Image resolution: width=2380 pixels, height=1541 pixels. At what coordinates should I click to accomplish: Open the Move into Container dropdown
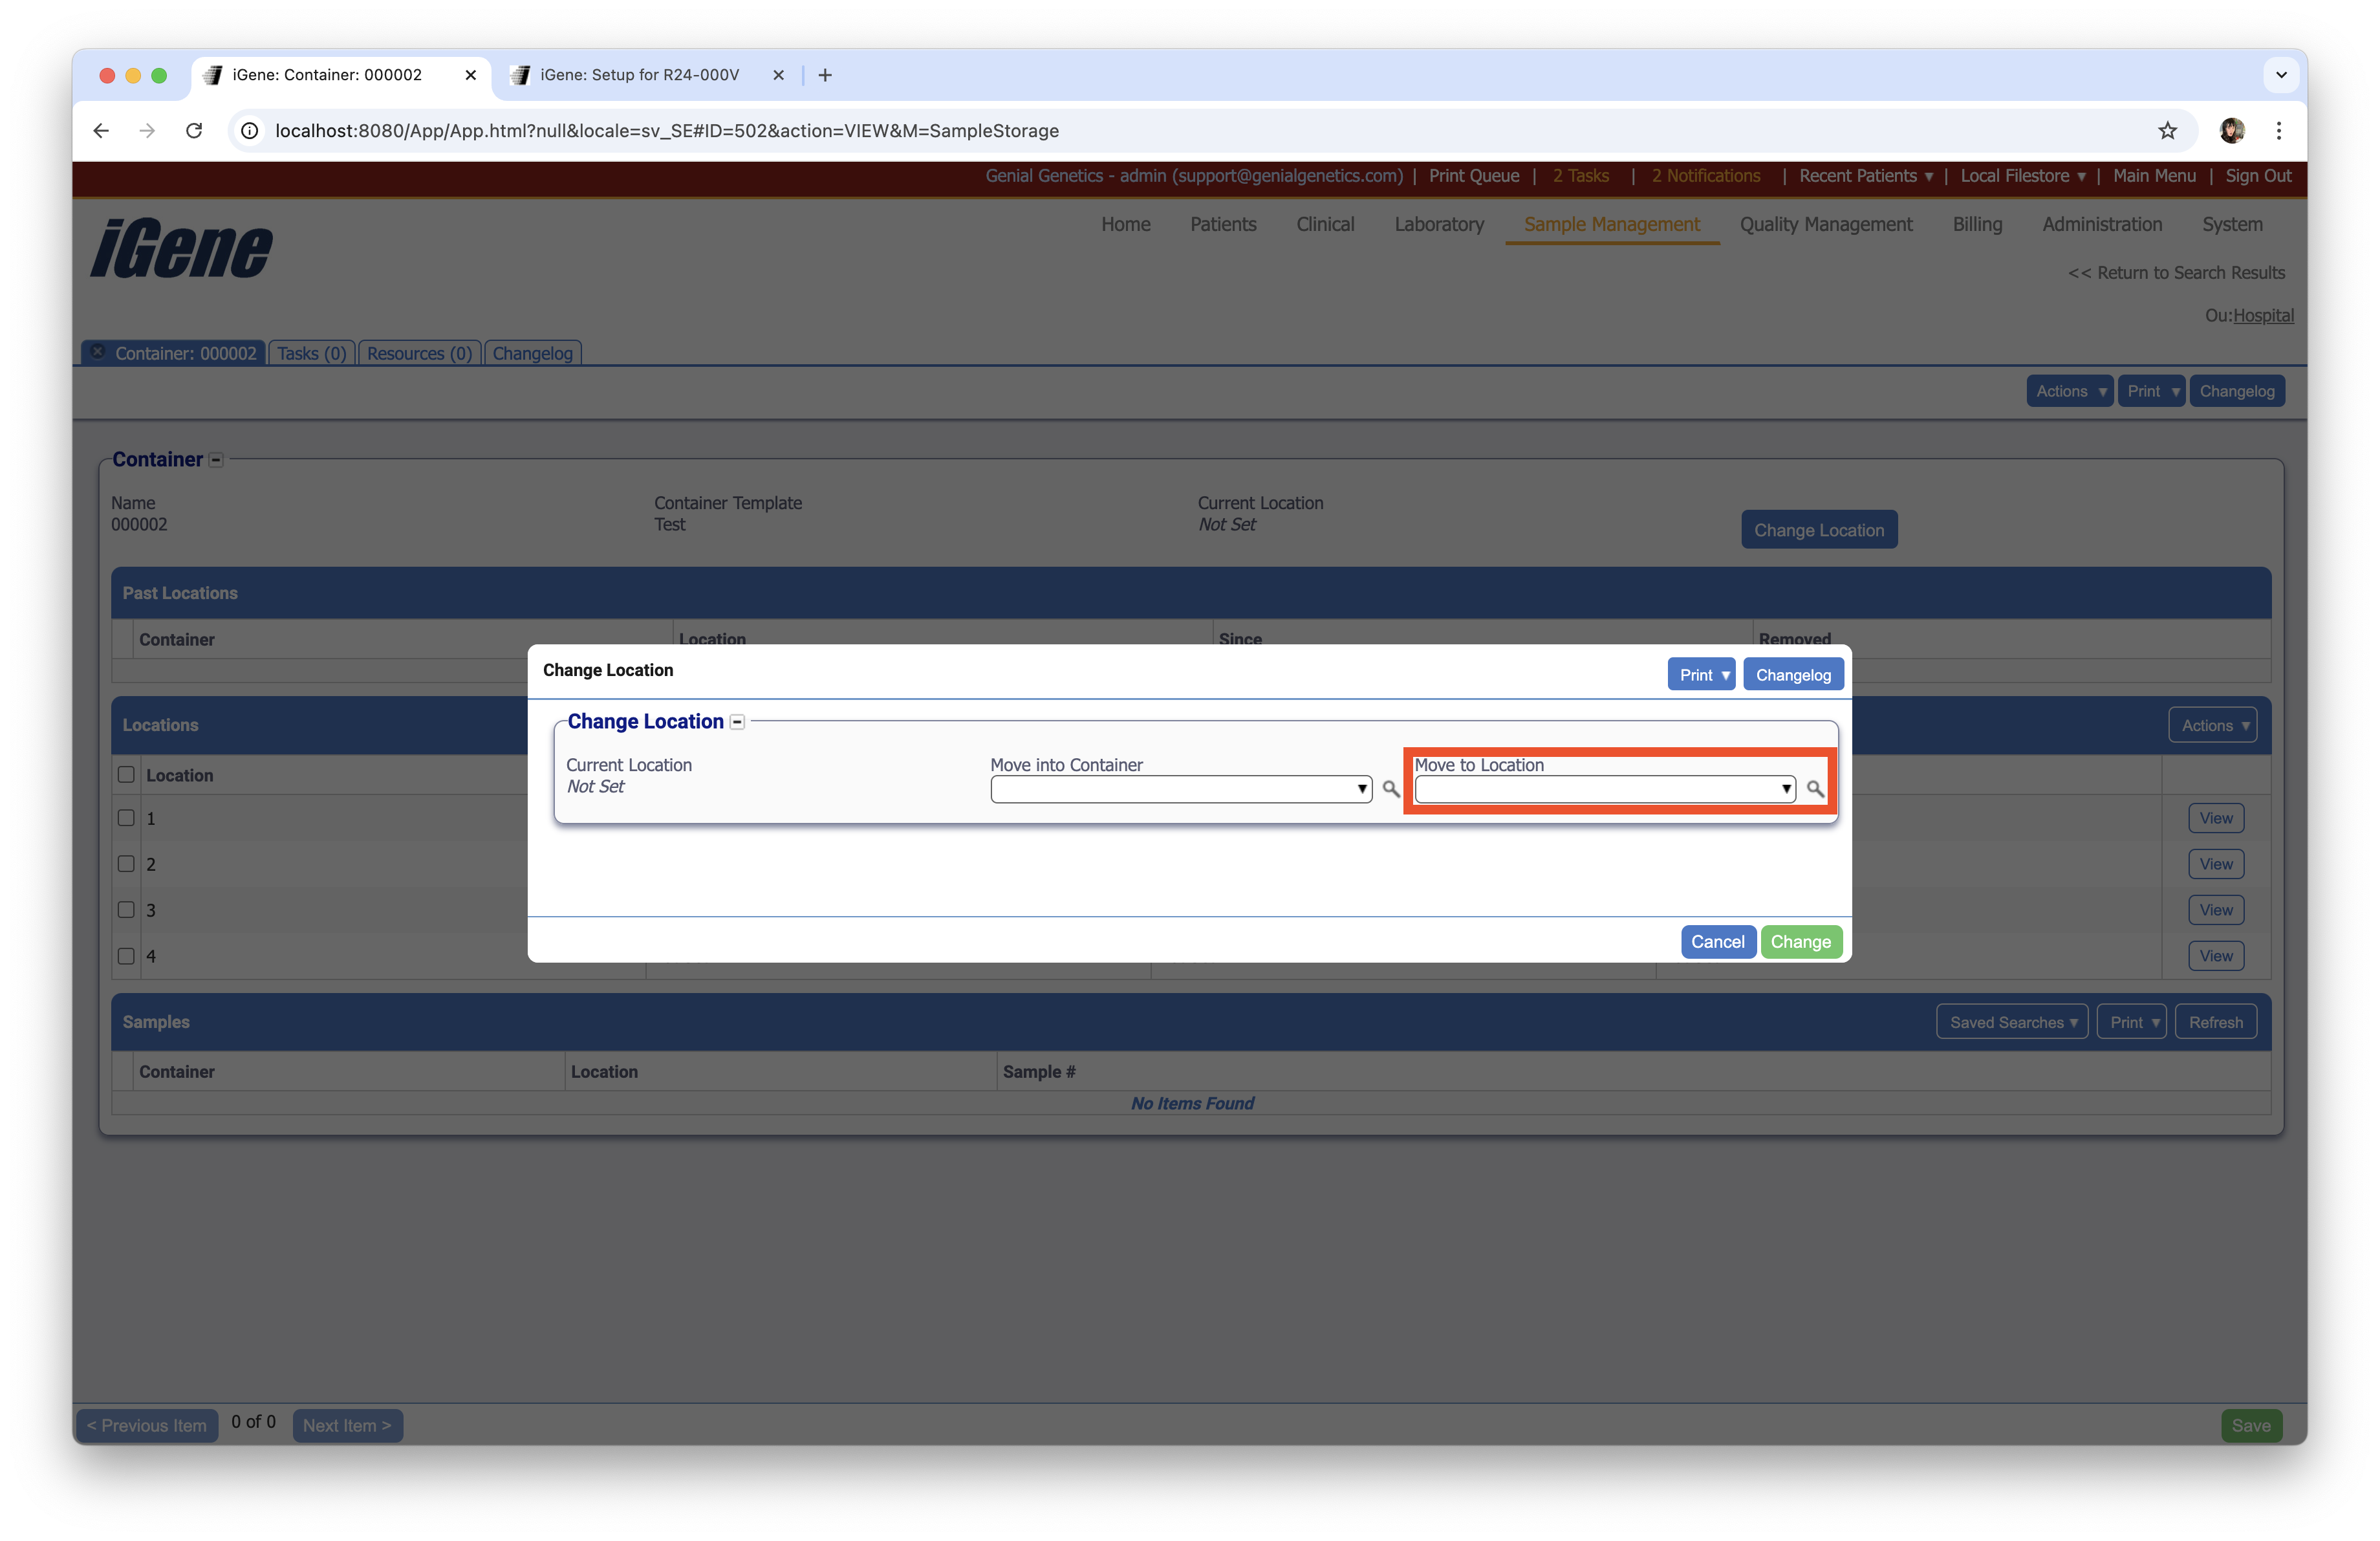(x=1180, y=789)
